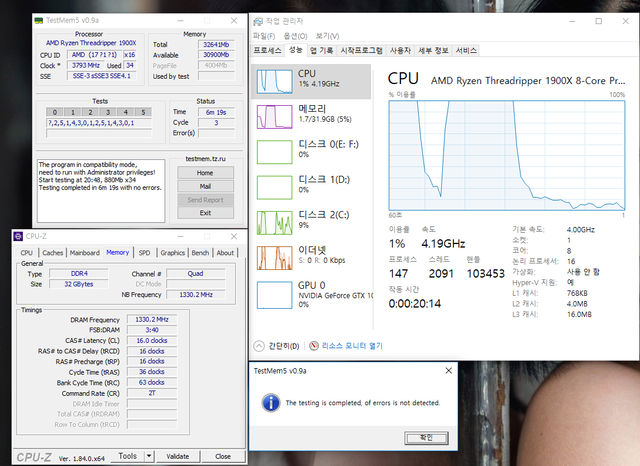Close the TestMem5 completion dialog

(x=448, y=371)
